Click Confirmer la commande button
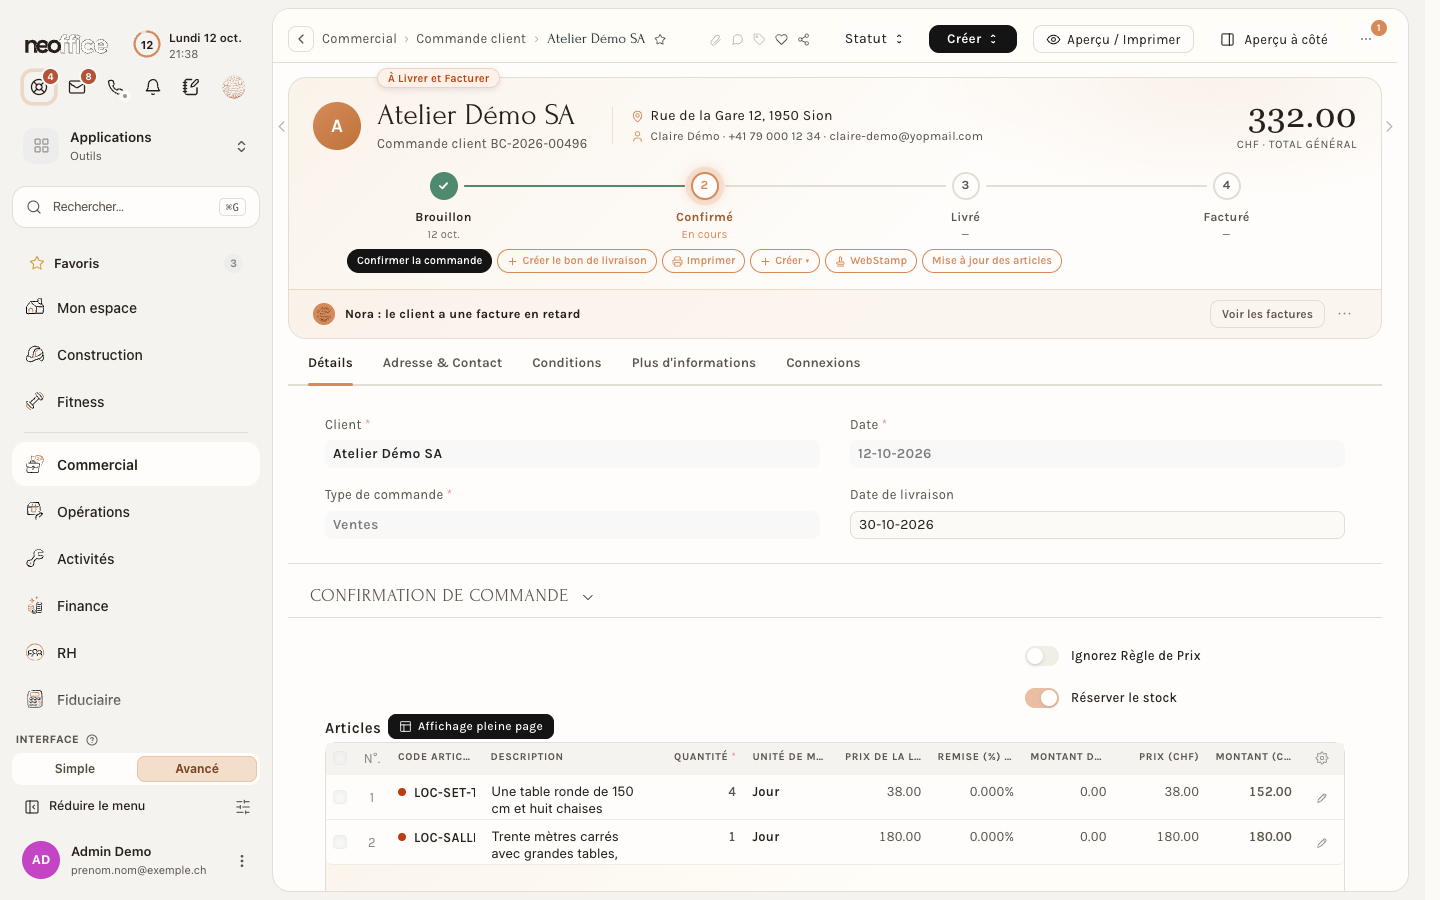1440x900 pixels. click(x=419, y=261)
